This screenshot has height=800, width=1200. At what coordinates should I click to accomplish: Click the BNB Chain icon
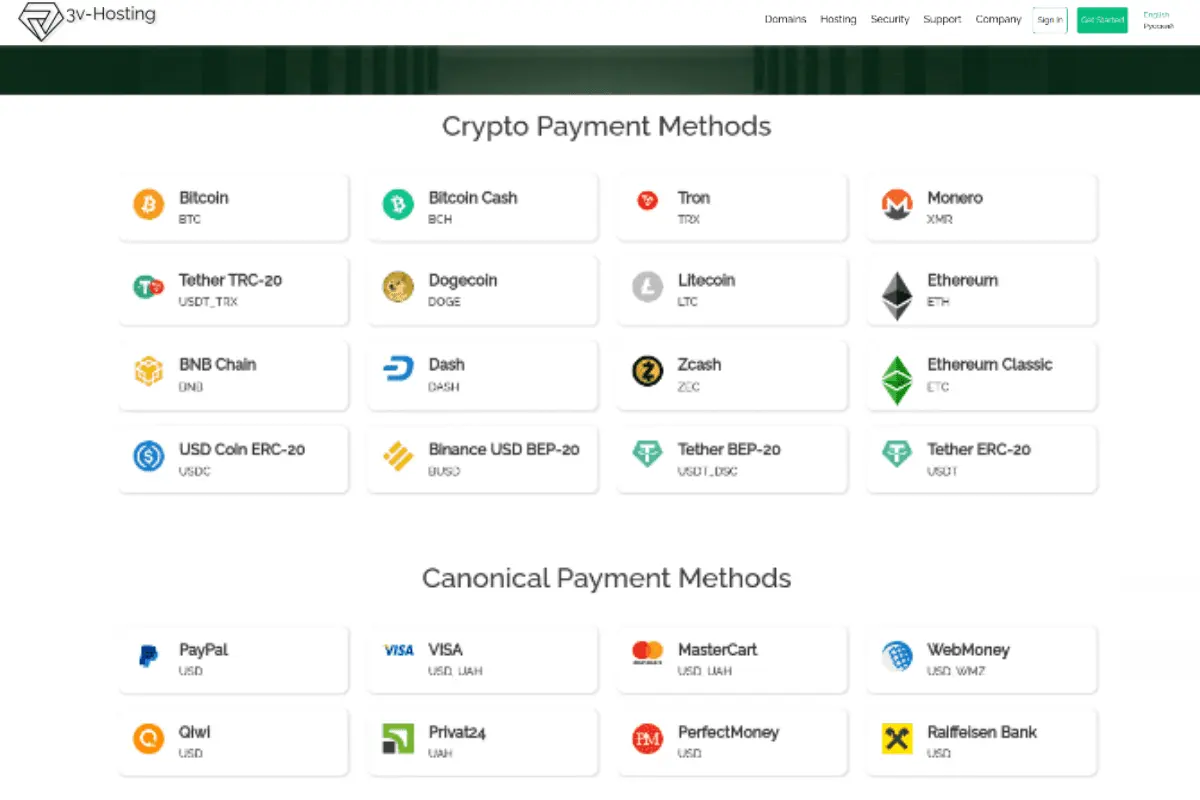pyautogui.click(x=148, y=371)
